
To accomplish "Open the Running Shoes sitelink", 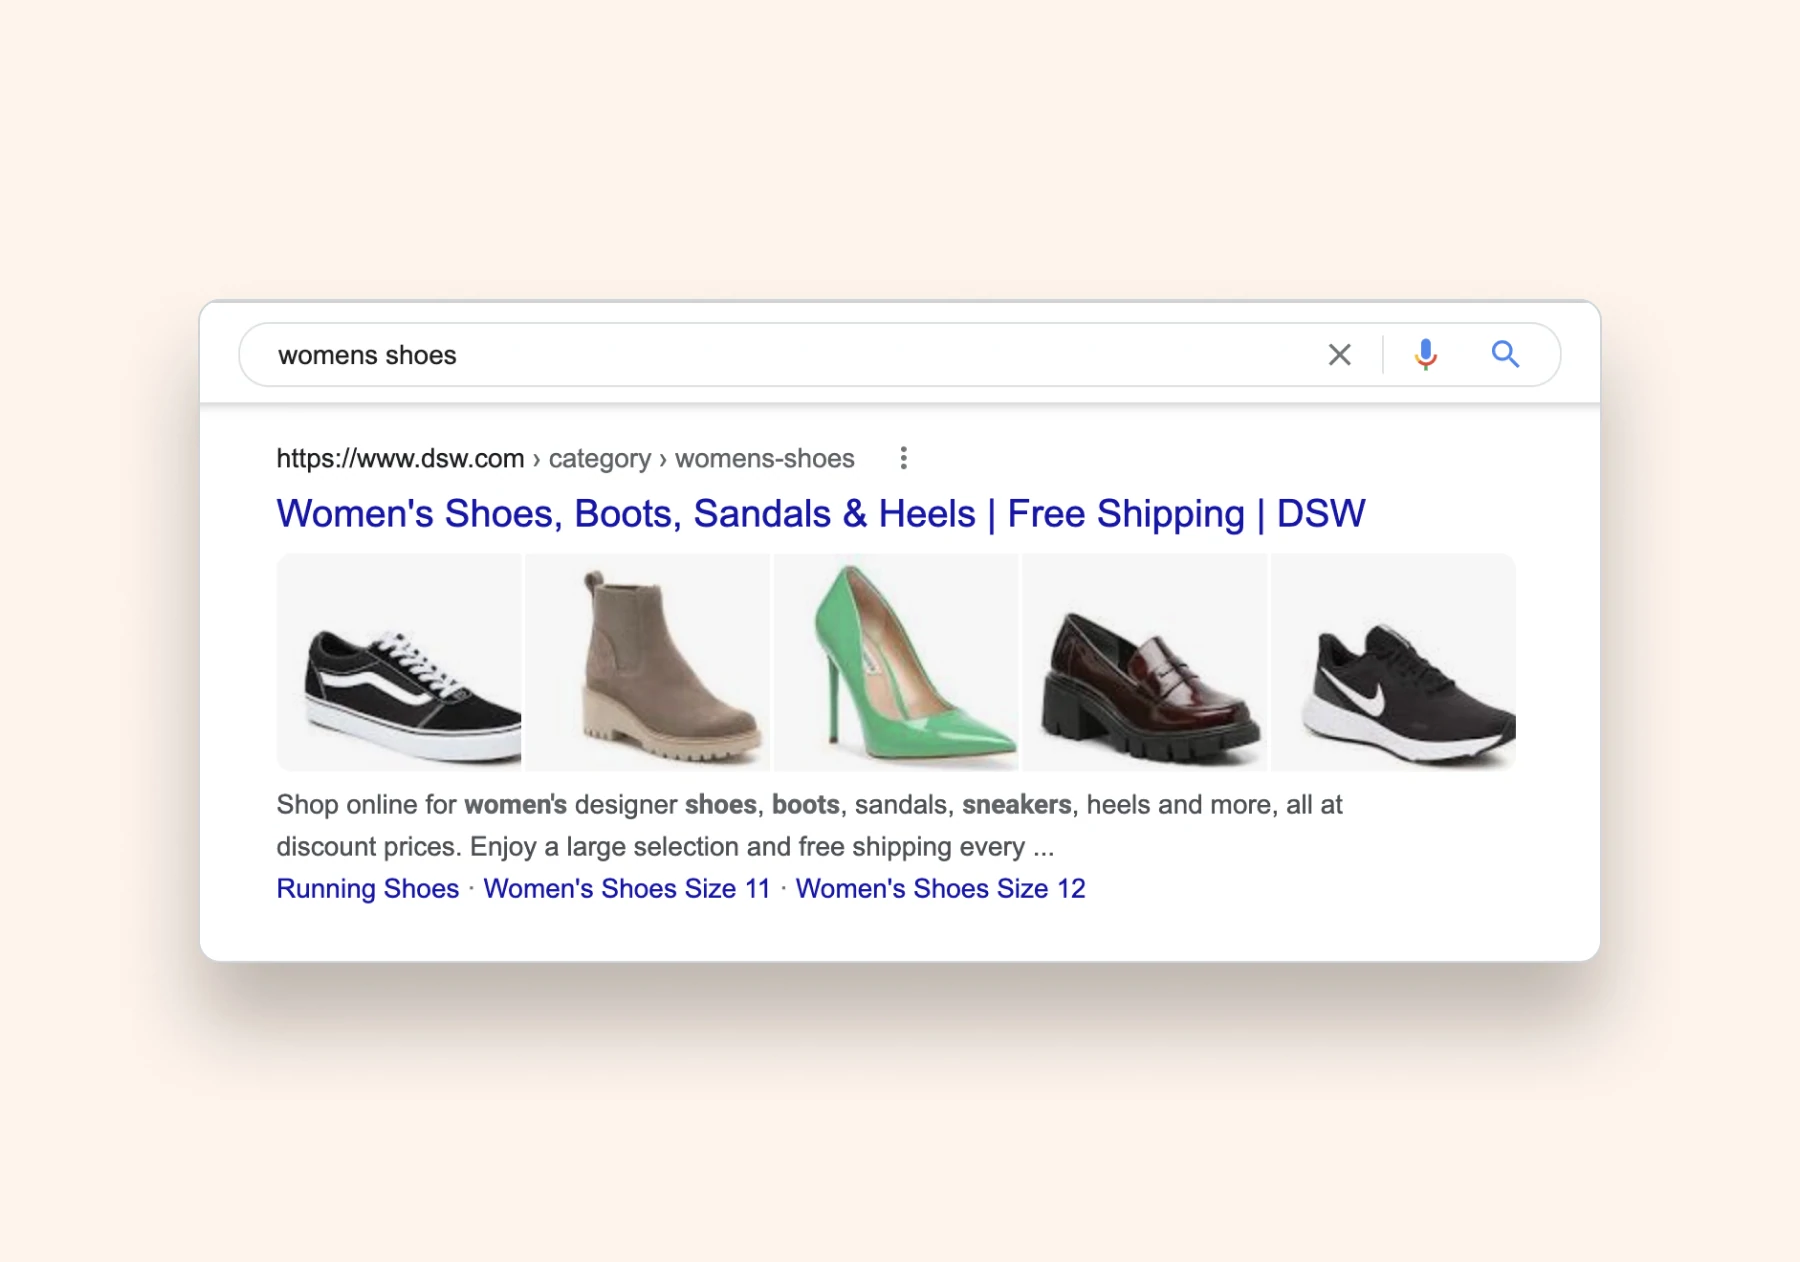I will (367, 889).
